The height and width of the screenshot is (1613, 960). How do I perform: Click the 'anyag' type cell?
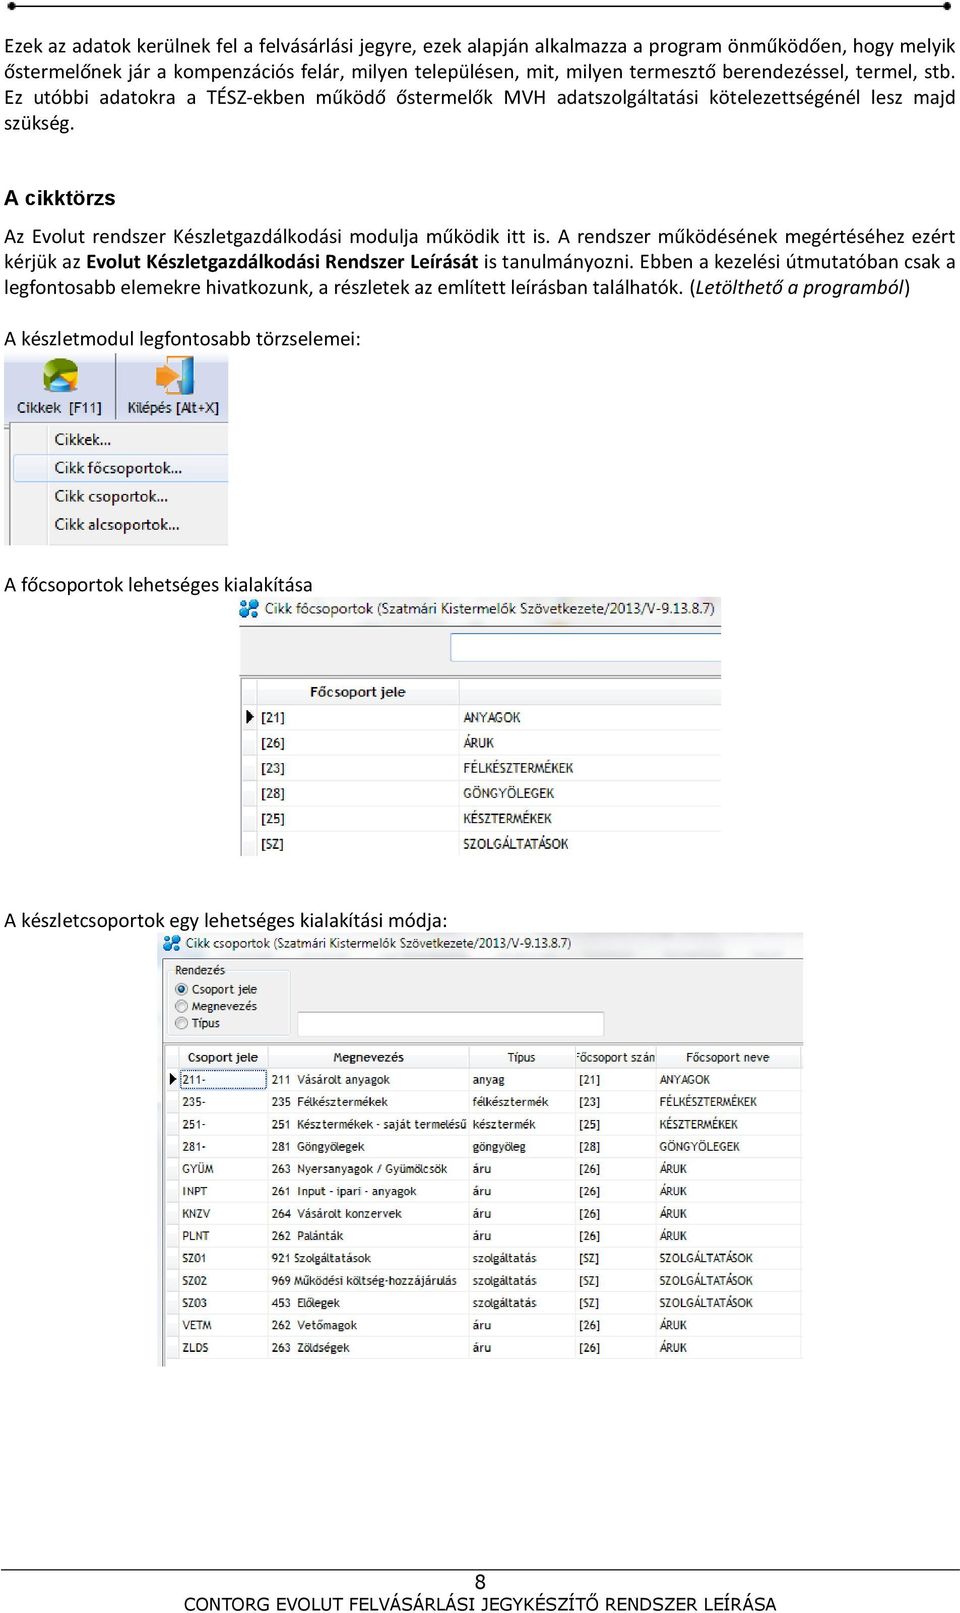pos(522,1080)
